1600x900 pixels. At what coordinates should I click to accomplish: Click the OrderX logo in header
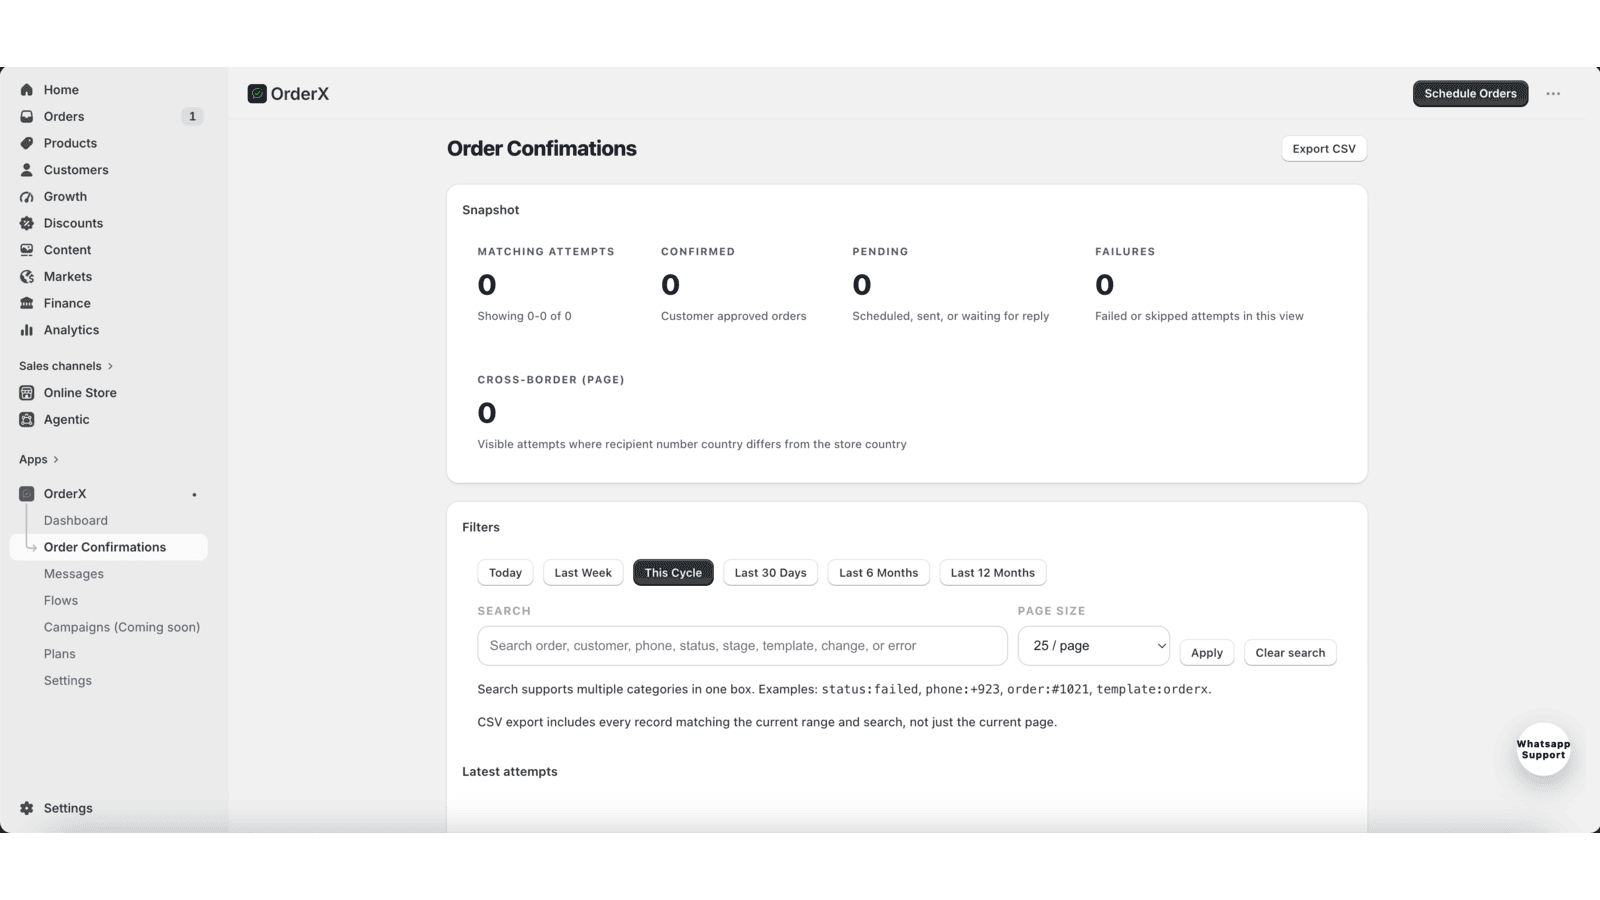(x=257, y=93)
